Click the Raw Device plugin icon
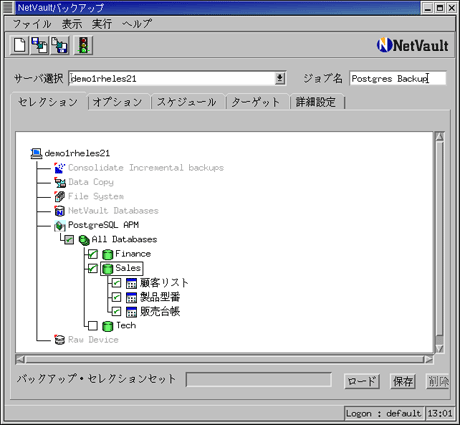This screenshot has height=425, width=460. 60,340
